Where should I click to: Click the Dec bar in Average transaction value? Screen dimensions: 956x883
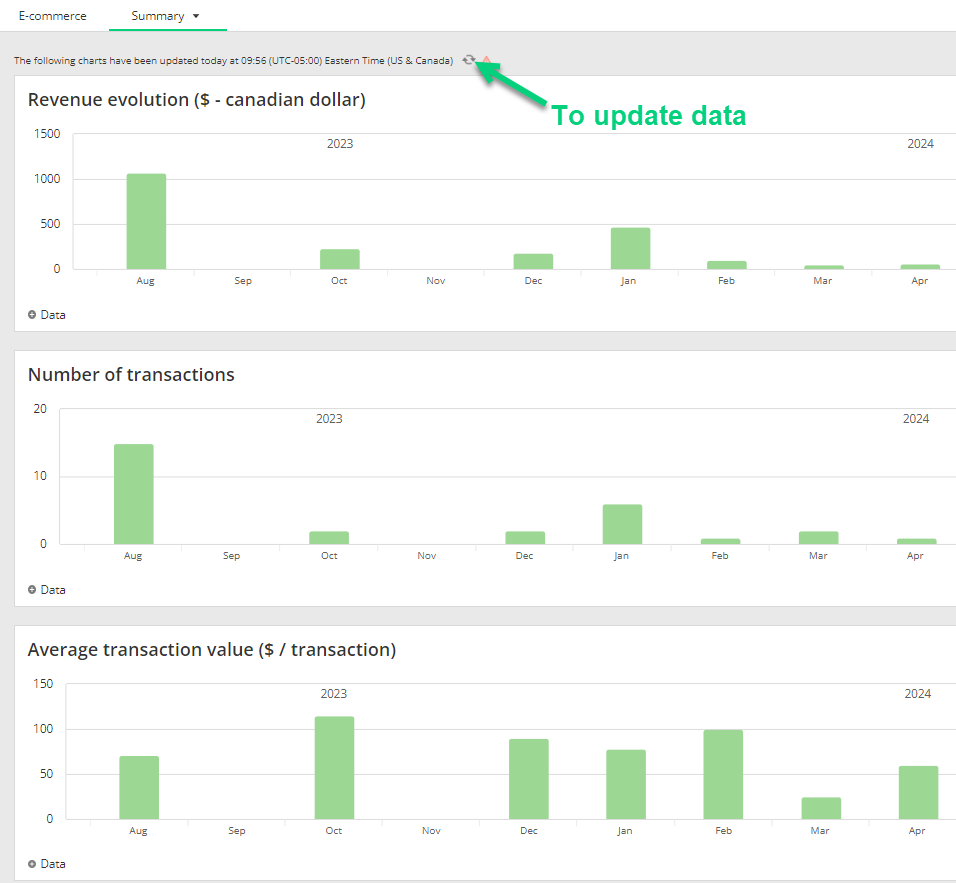click(529, 779)
